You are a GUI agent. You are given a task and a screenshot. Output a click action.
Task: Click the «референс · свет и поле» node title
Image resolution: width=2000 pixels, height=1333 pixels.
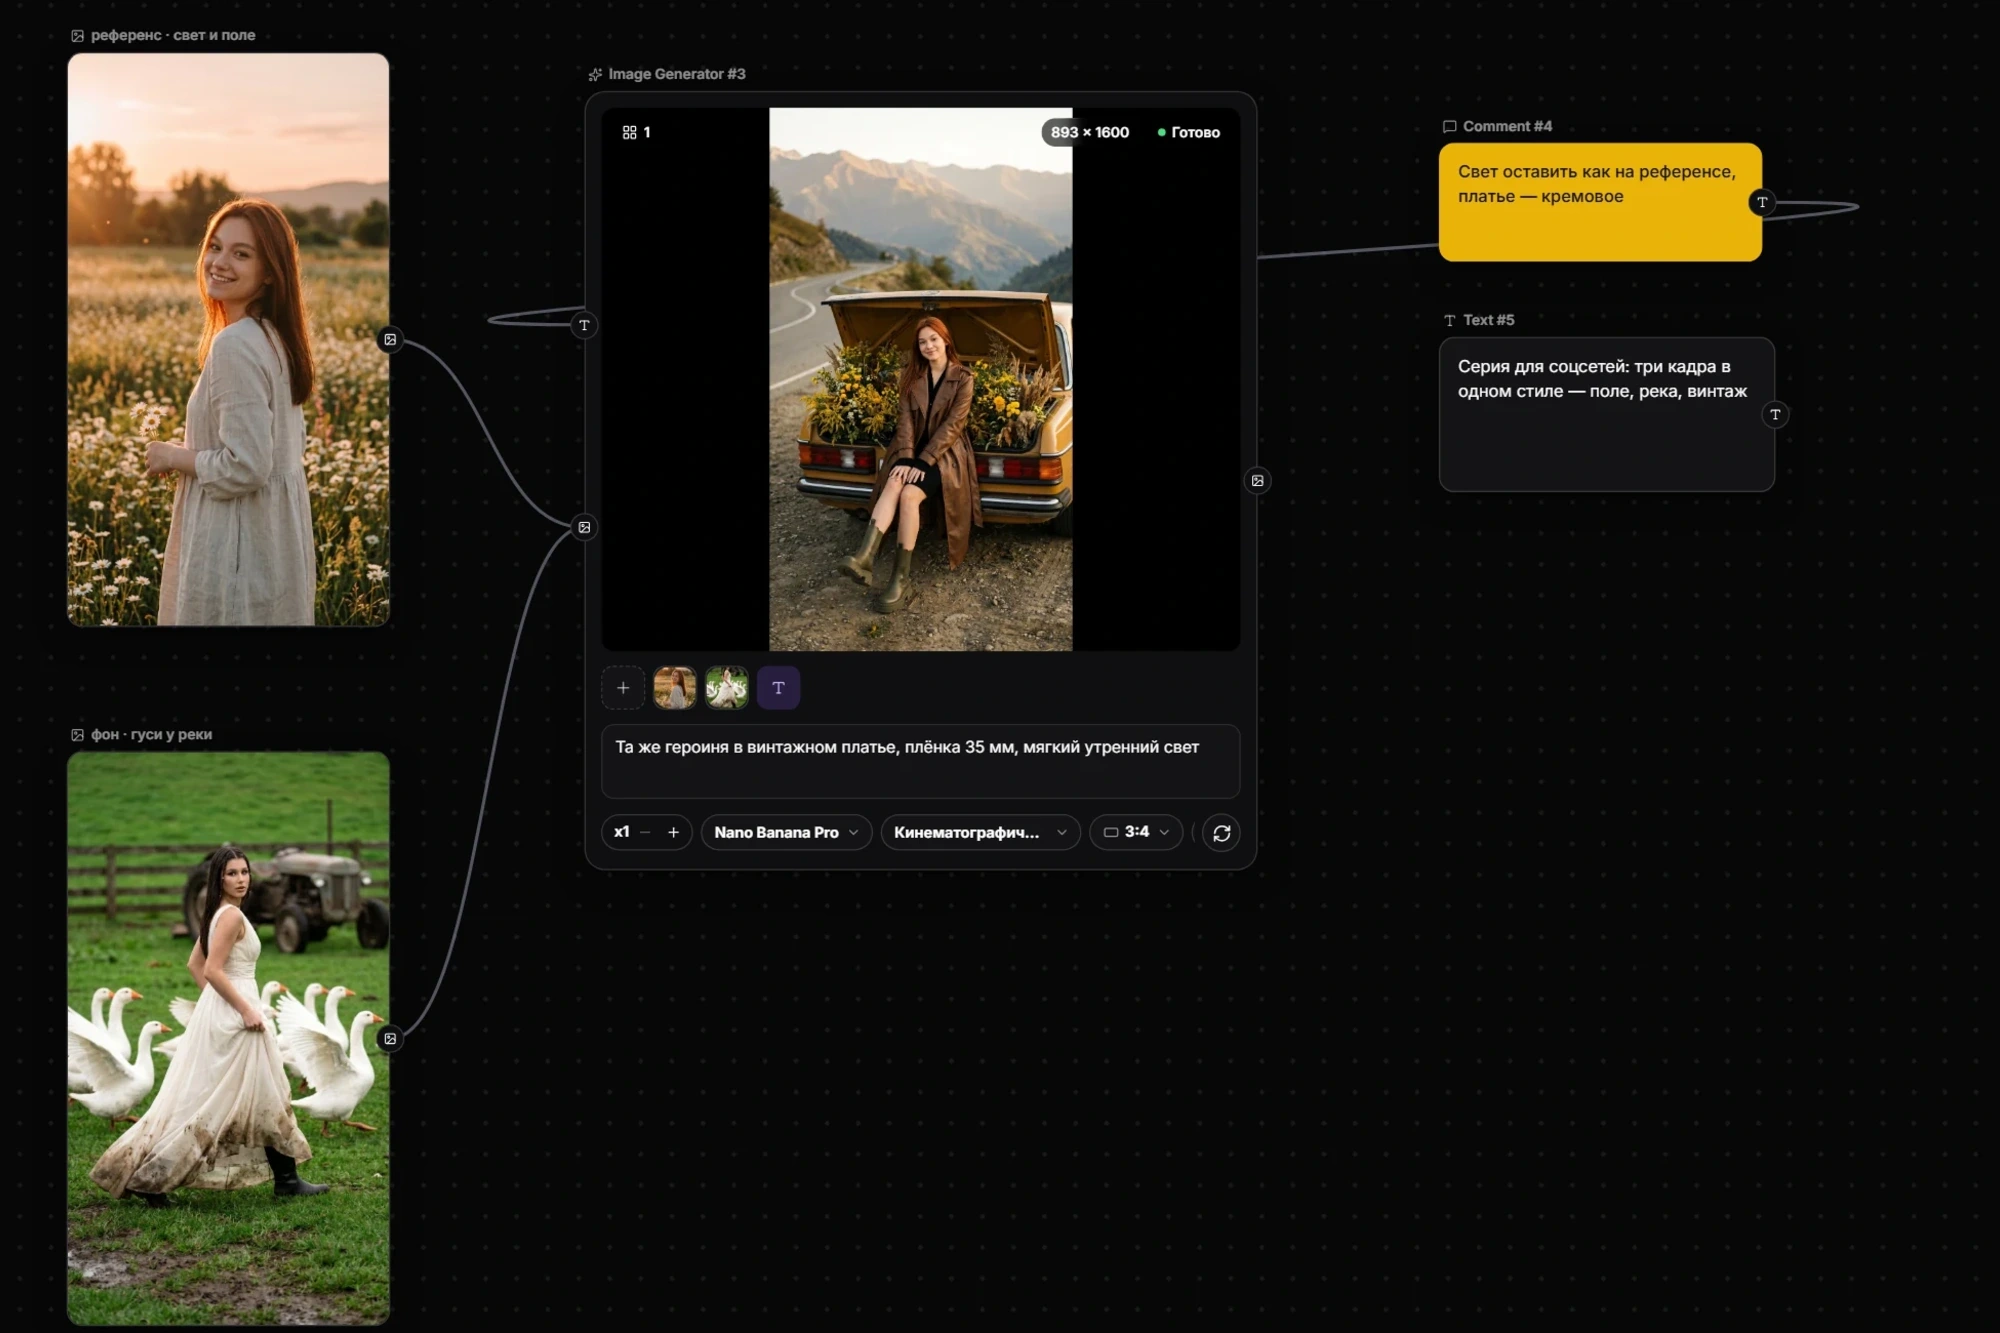[173, 35]
